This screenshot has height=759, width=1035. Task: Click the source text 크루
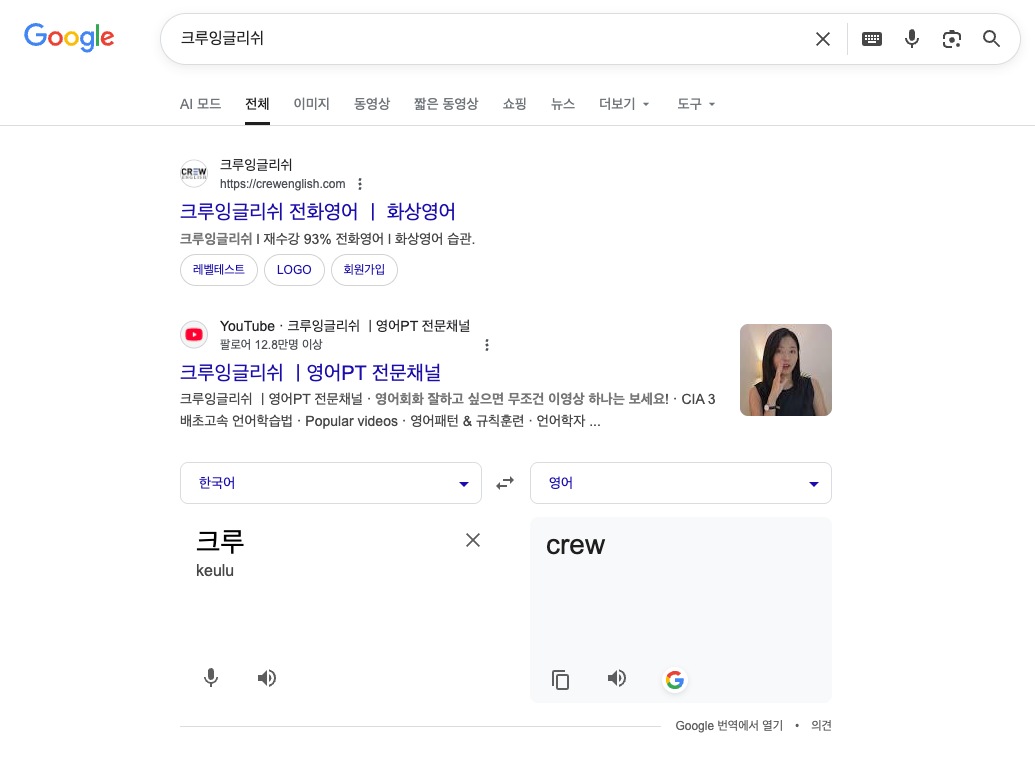220,541
